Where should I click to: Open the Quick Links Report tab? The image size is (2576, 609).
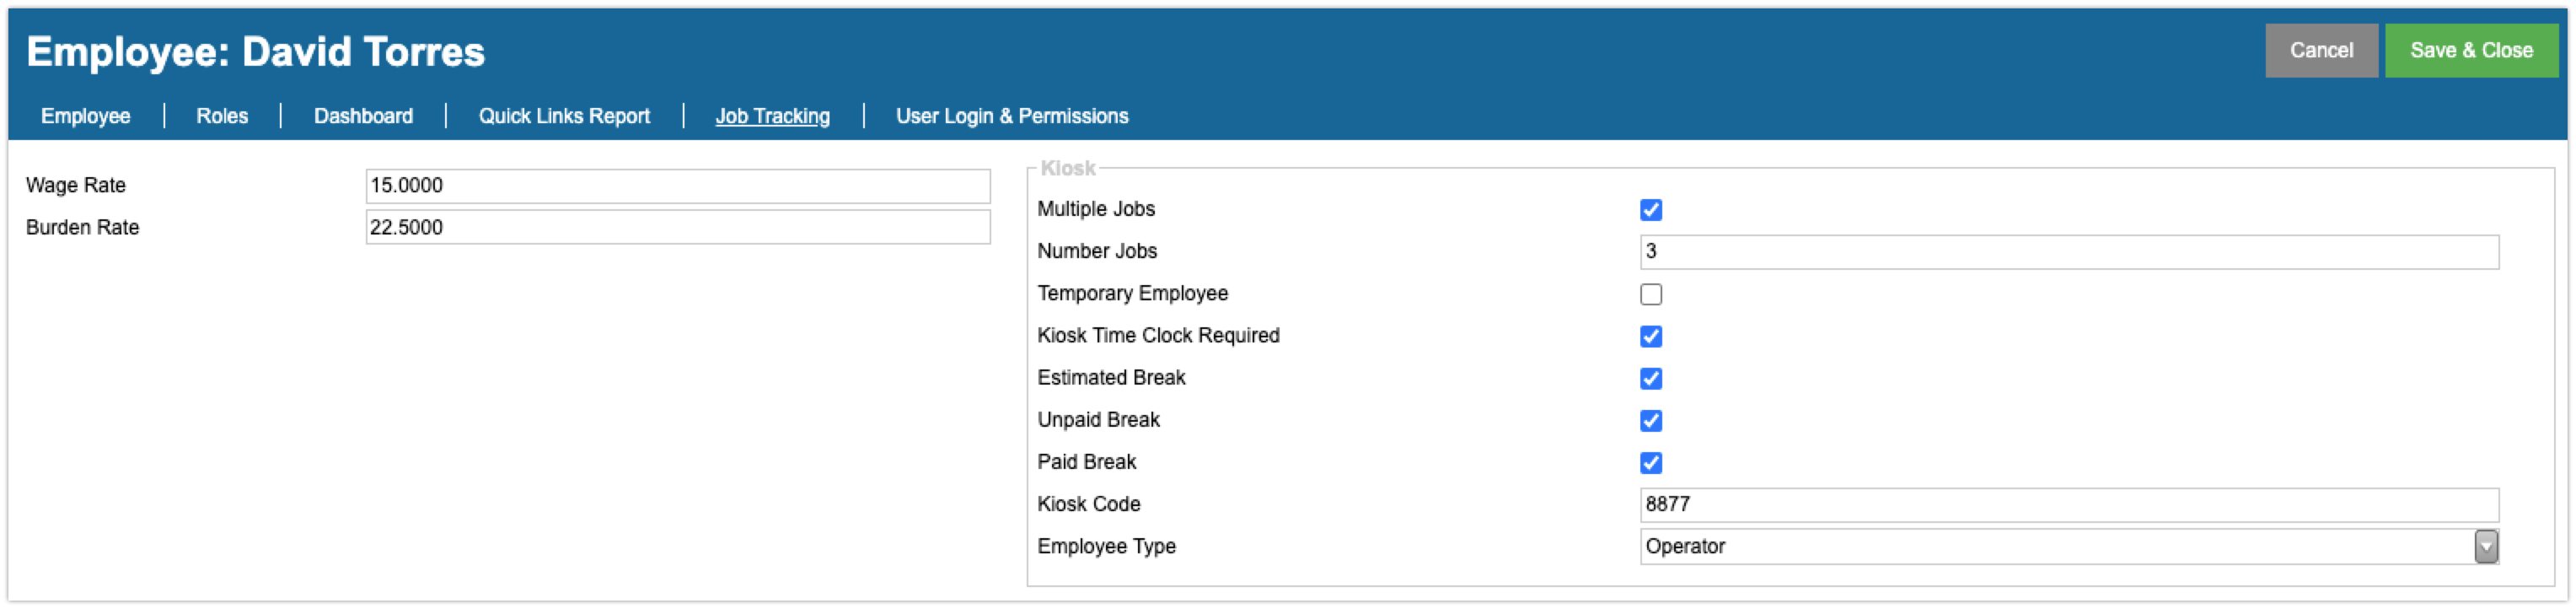(564, 116)
